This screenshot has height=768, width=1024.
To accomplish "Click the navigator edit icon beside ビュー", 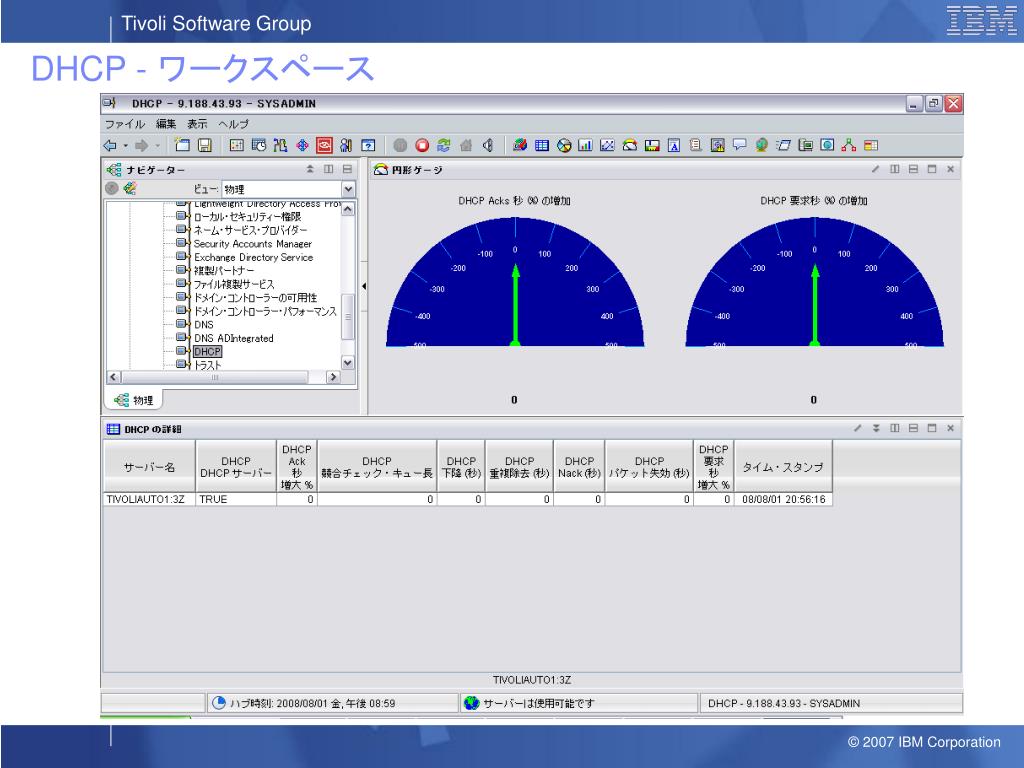I will (130, 189).
